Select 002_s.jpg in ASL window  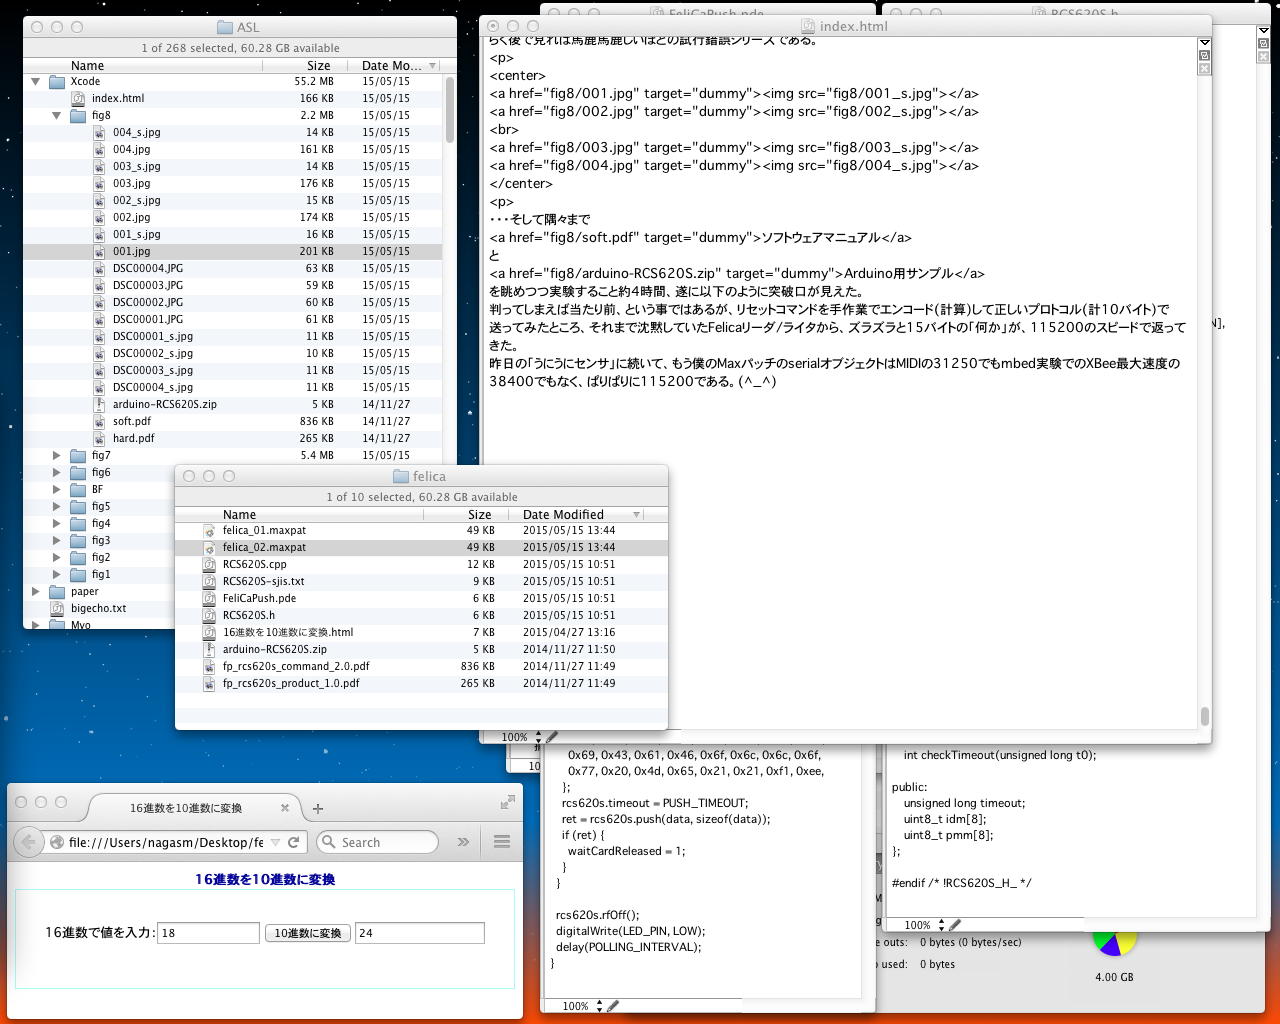point(233,201)
